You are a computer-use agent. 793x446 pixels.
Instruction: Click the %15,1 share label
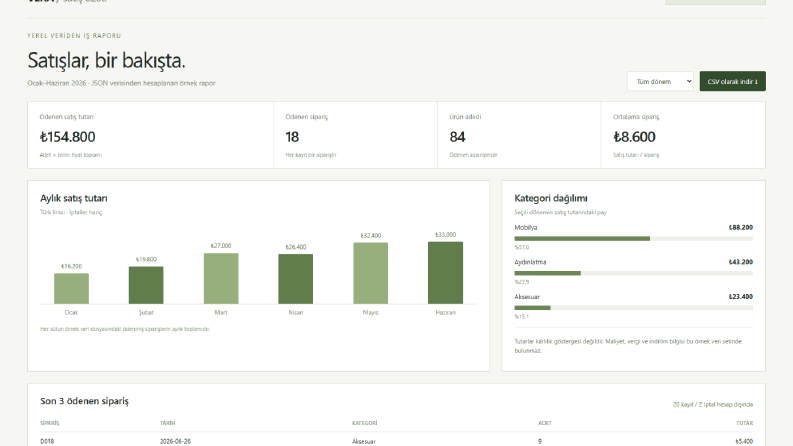[521, 317]
